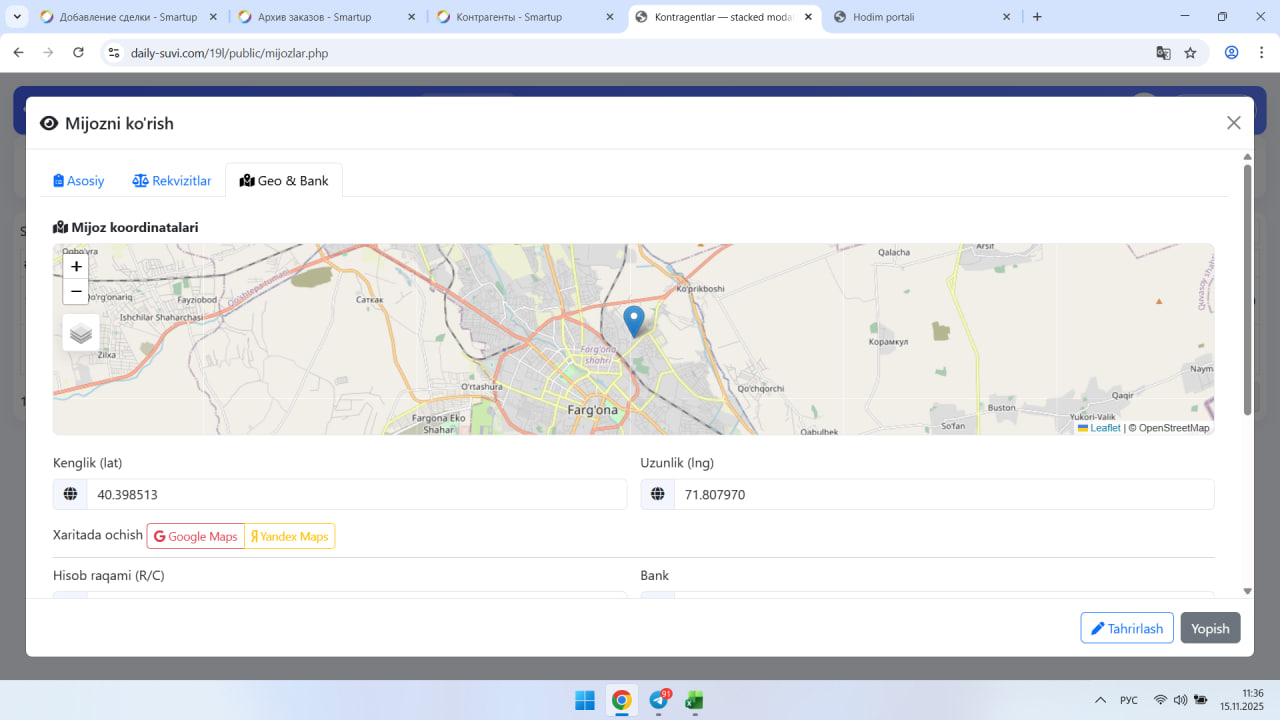Zoom in on the map
Viewport: 1280px width, 720px height.
pyautogui.click(x=76, y=267)
